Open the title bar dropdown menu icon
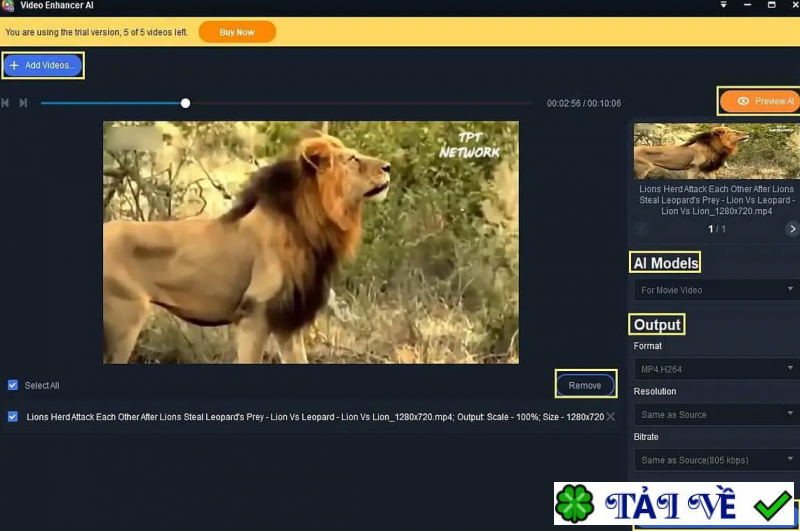Viewport: 800px width, 531px height. (723, 5)
